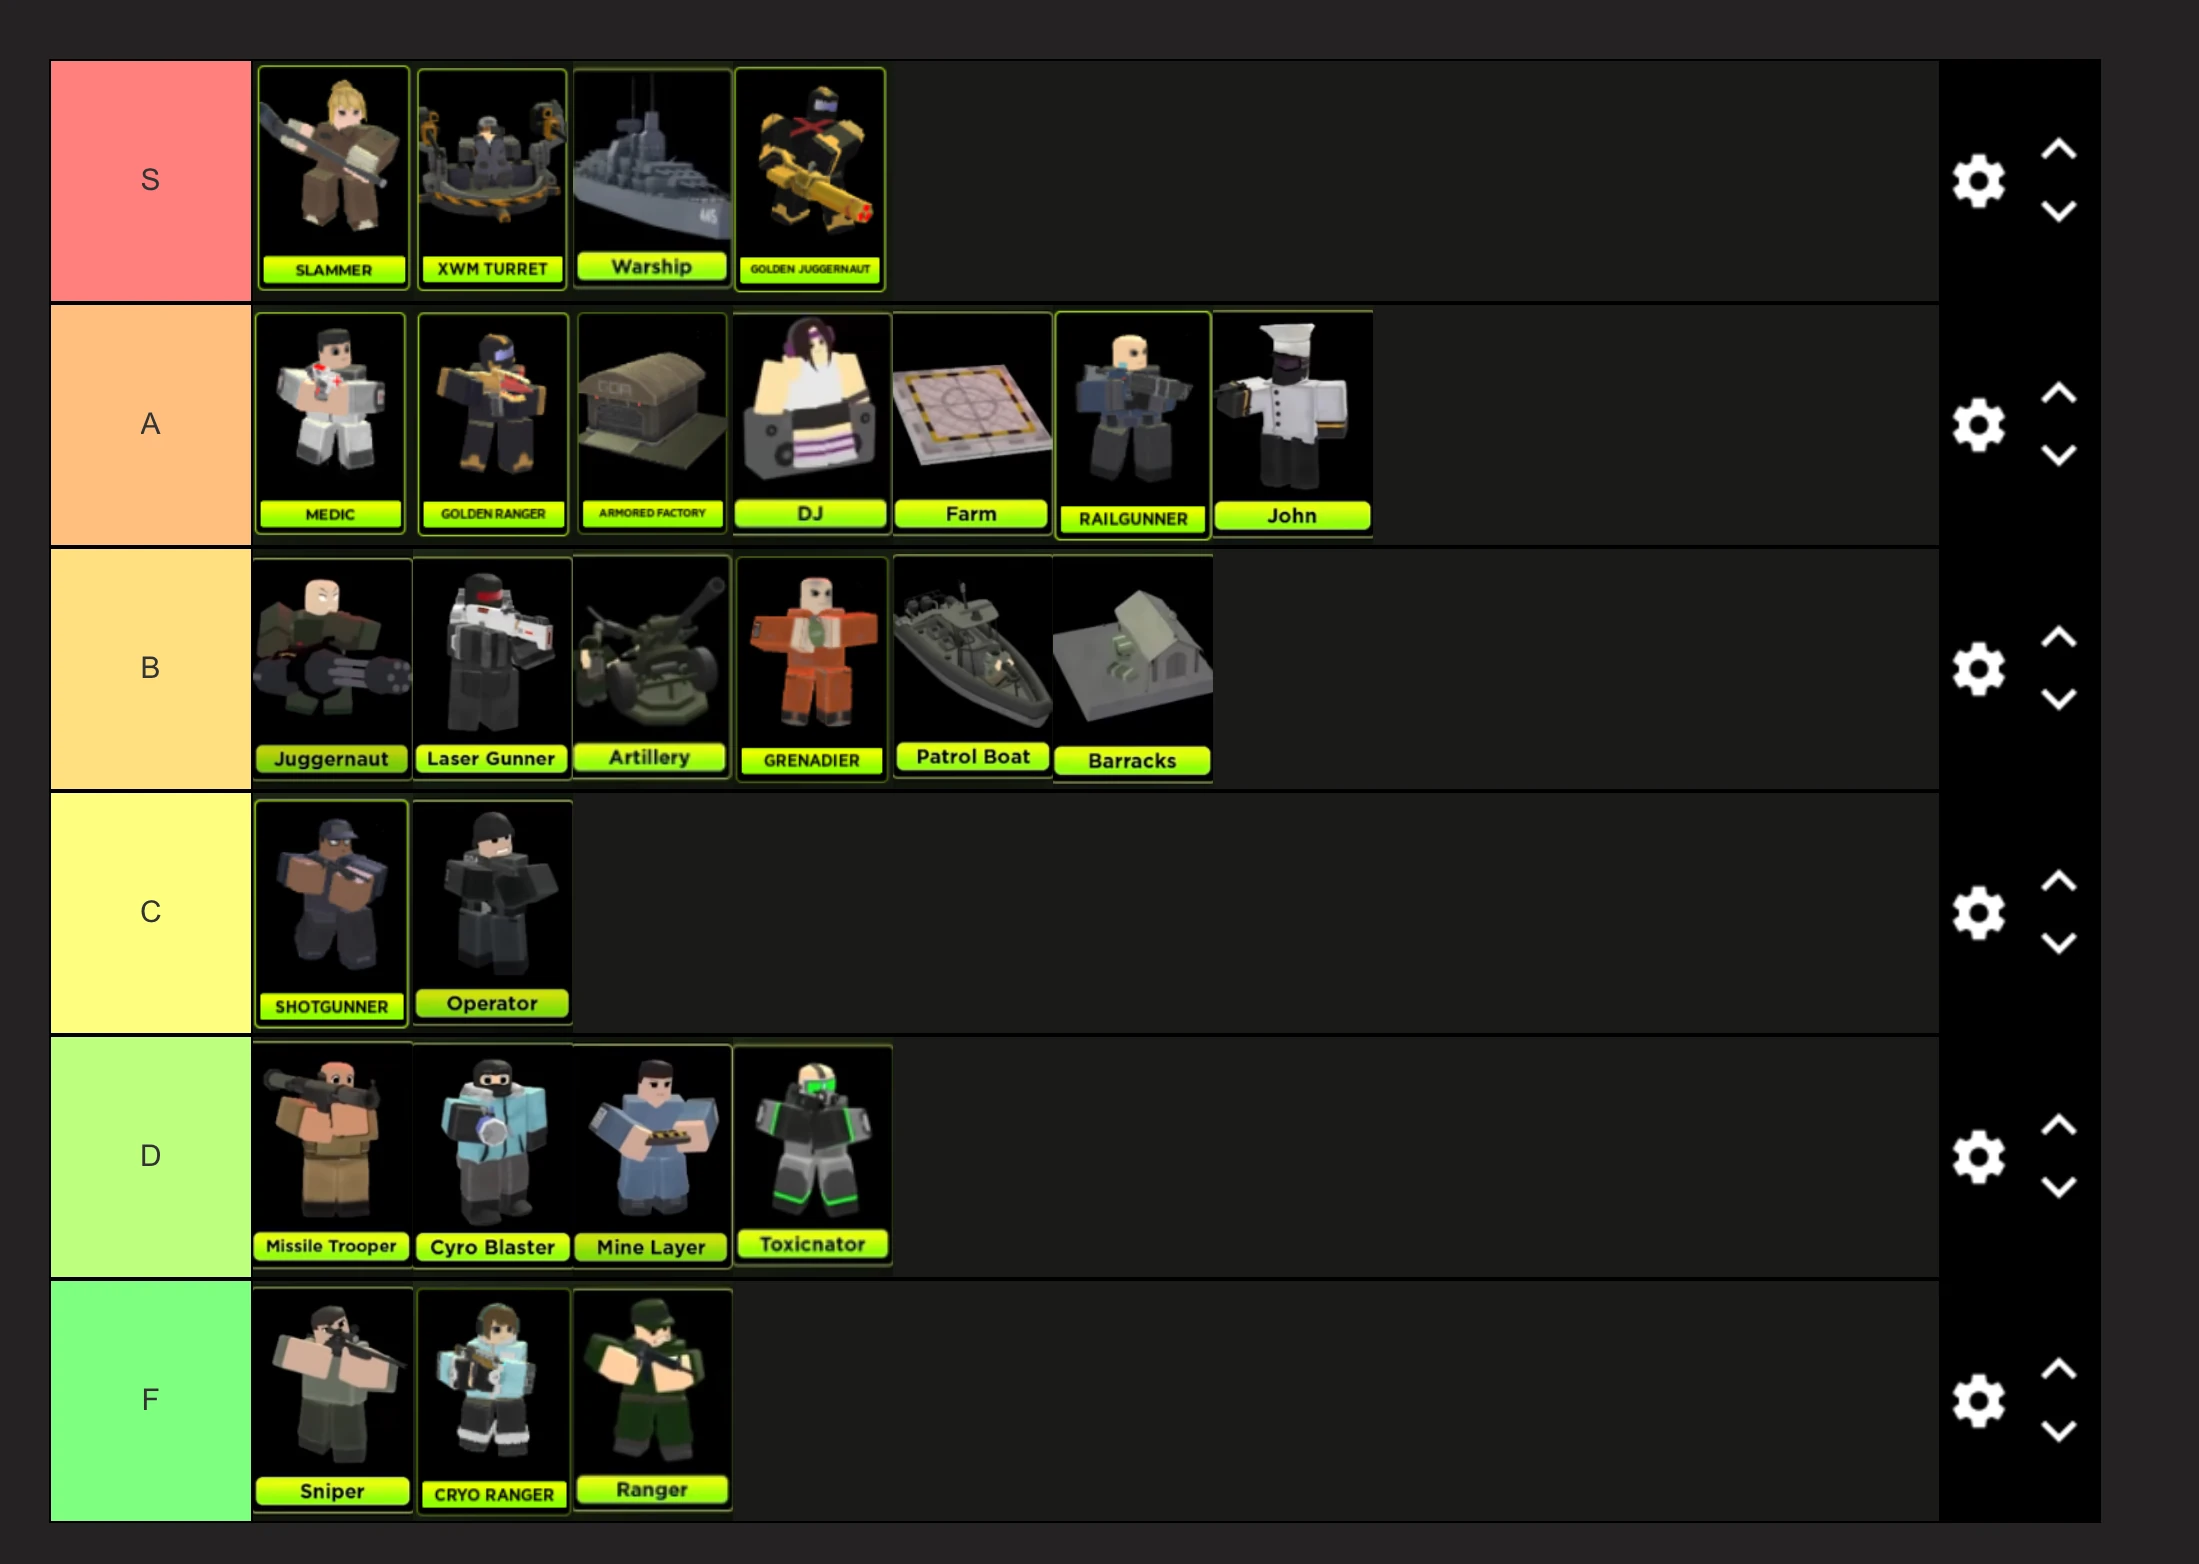Click the red S tier label
Image resolution: width=2199 pixels, height=1564 pixels.
[x=150, y=181]
